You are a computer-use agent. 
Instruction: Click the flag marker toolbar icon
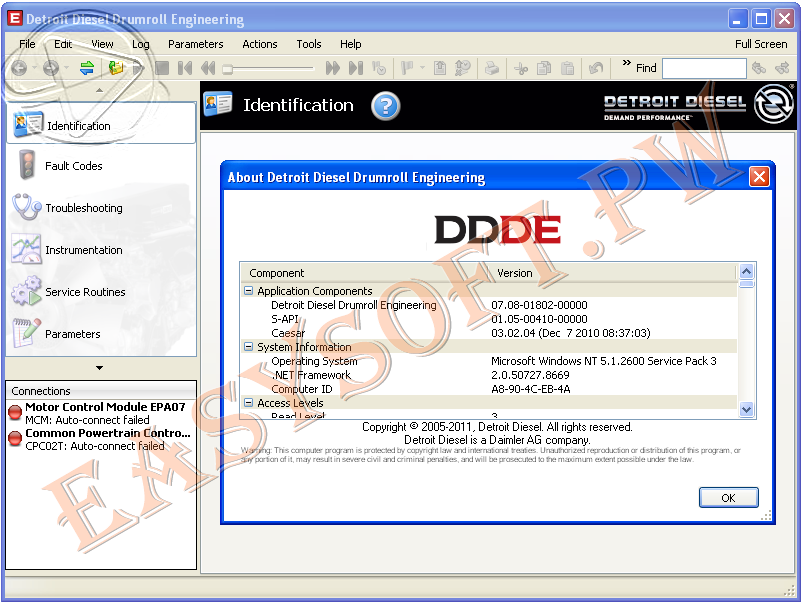(x=407, y=68)
